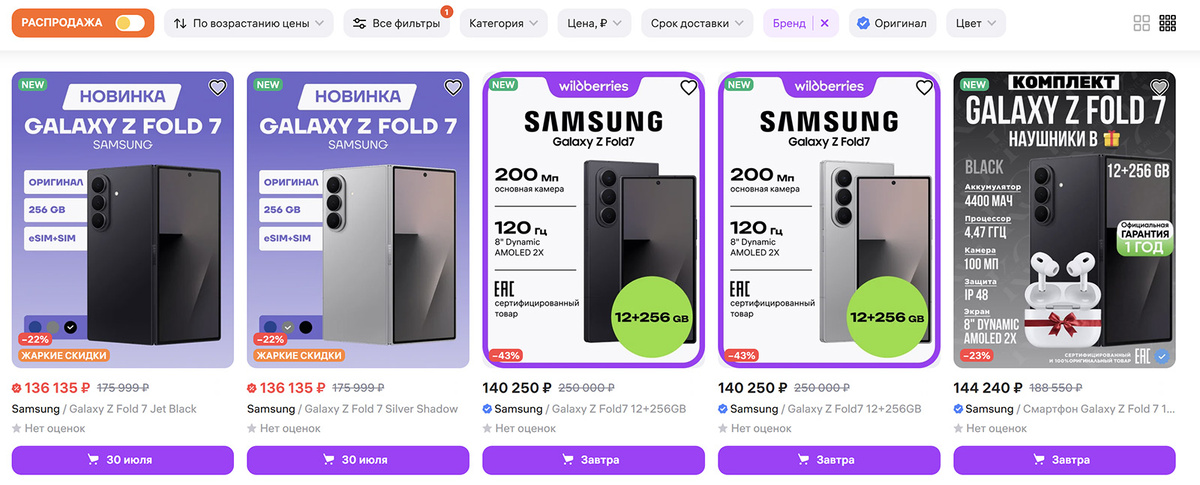Click Завтра cart button under bundle card
Screen dimensions: 1200x485
1064,460
